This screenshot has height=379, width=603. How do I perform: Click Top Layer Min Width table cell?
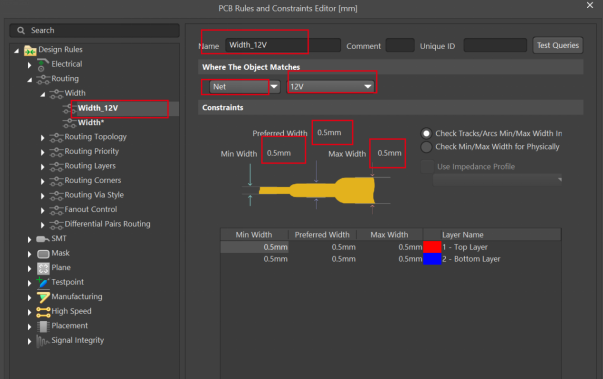254,247
